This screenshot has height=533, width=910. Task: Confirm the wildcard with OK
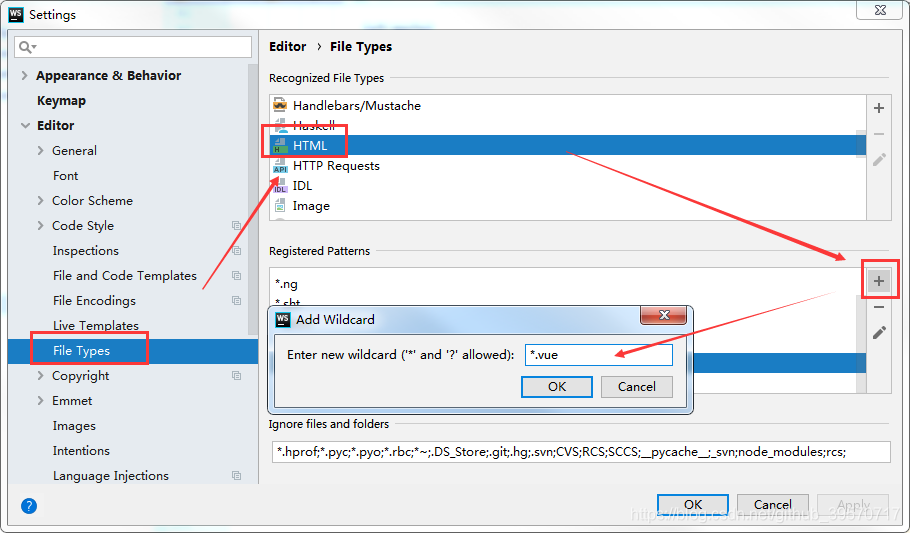(x=557, y=387)
